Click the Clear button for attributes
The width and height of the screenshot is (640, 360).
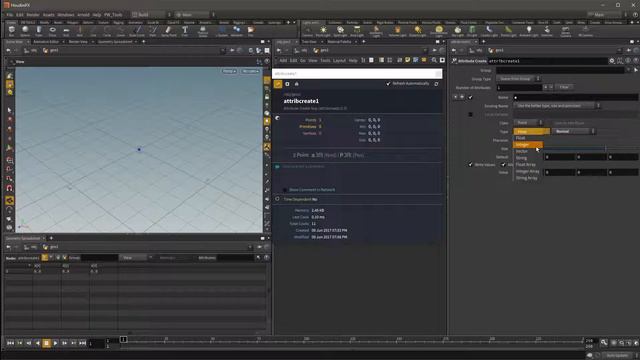(564, 87)
